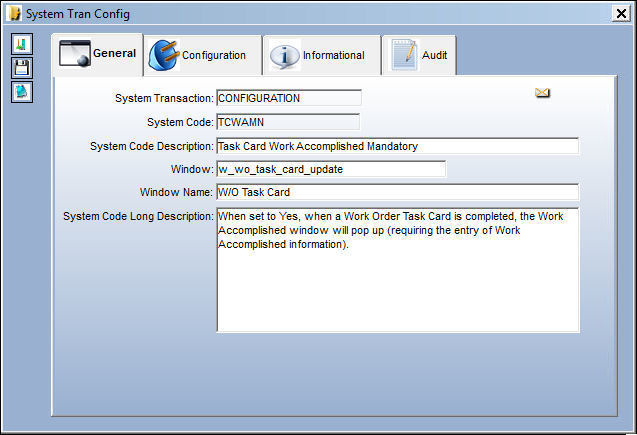Click the bottom sidebar document icon

(x=22, y=92)
